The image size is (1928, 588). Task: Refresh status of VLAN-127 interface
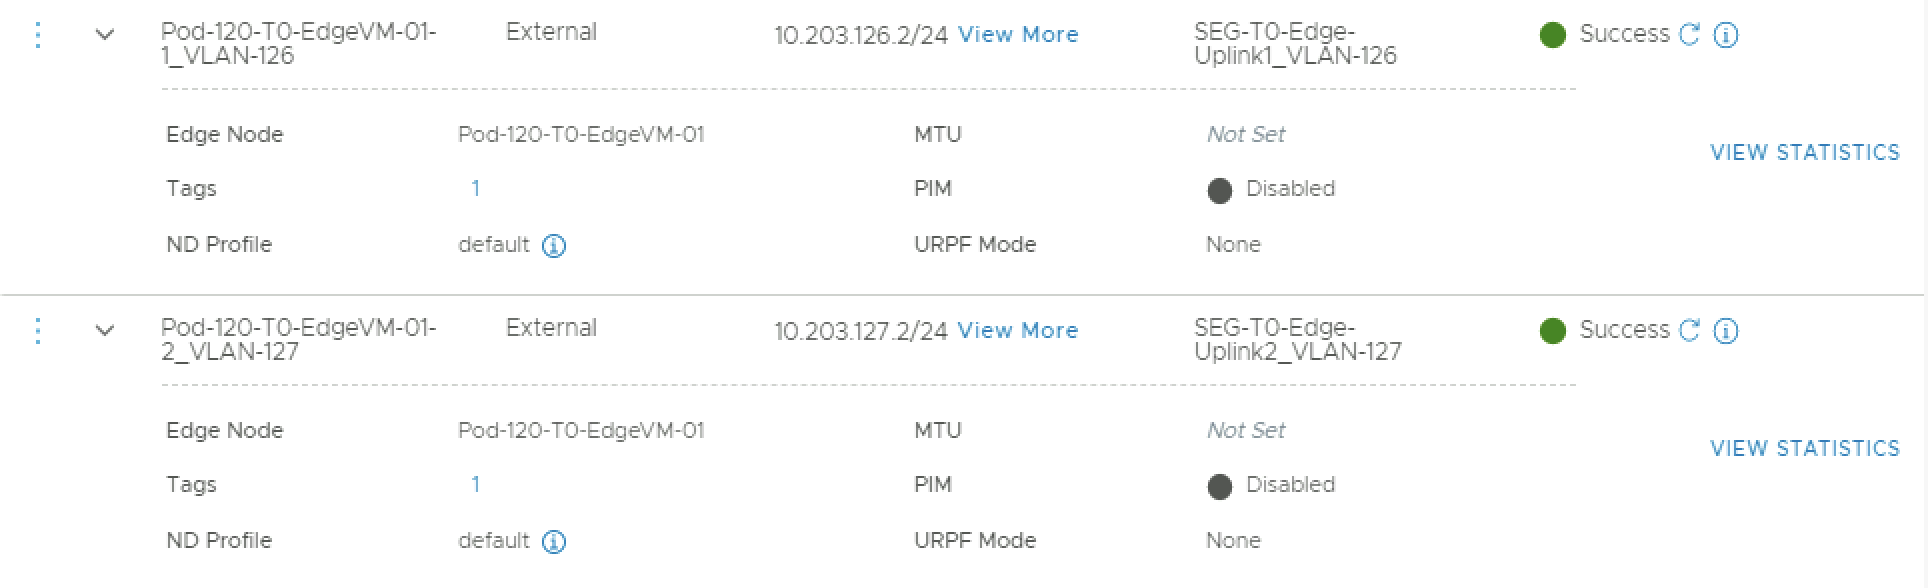pos(1689,331)
